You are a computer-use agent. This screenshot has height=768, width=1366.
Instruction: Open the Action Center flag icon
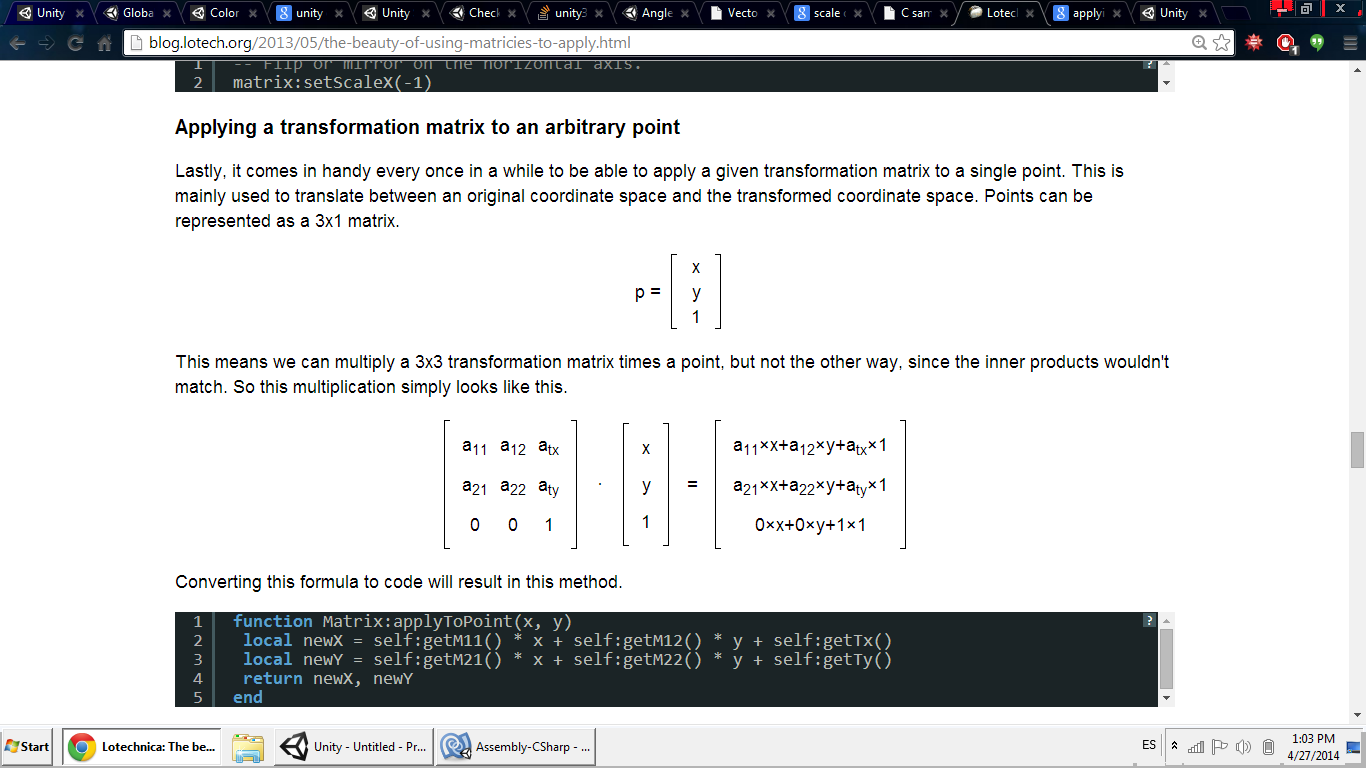coord(1221,746)
